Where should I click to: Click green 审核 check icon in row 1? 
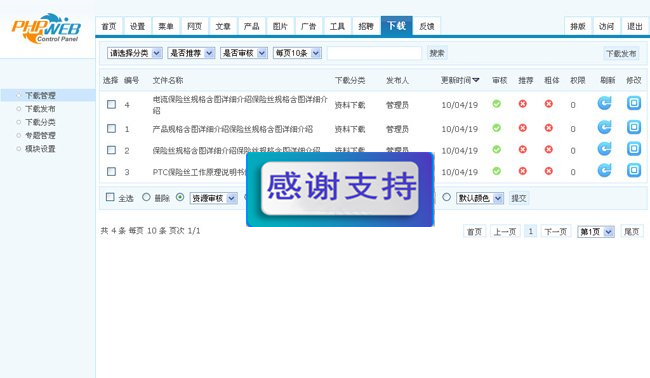point(497,128)
